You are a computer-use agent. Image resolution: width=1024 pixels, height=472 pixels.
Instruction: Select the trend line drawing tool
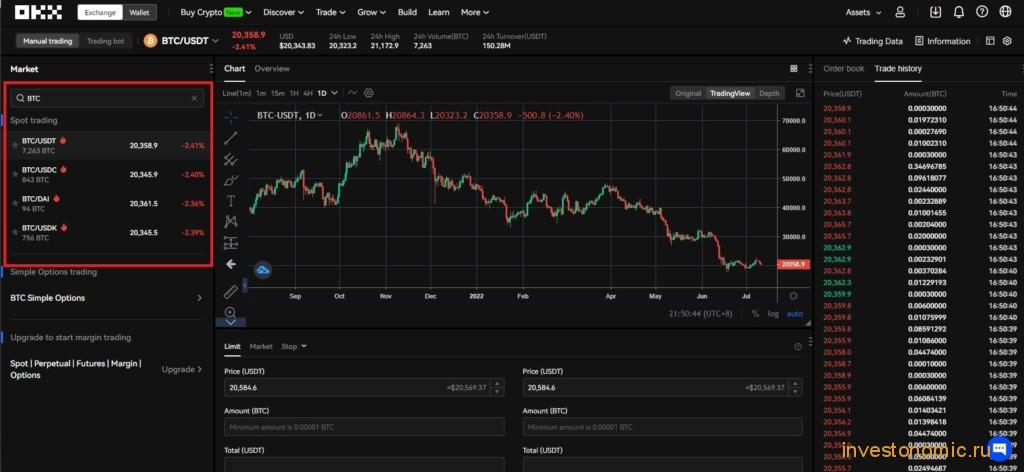point(231,138)
